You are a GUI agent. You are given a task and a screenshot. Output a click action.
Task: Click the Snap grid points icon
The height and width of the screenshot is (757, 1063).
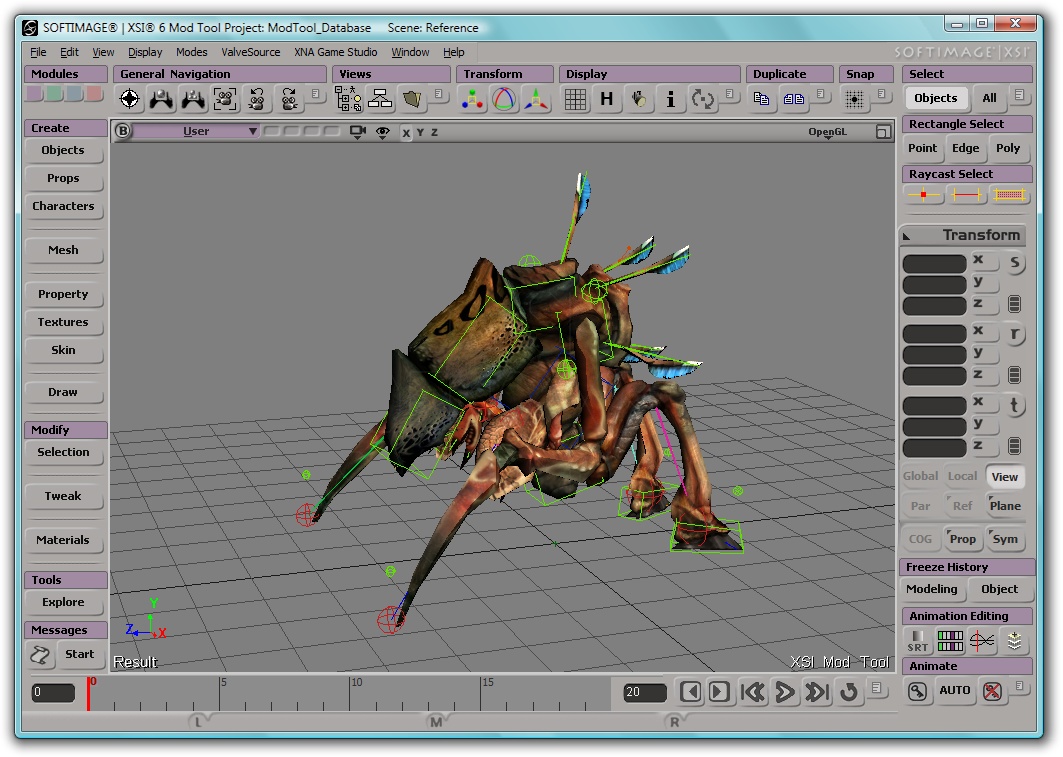point(854,98)
